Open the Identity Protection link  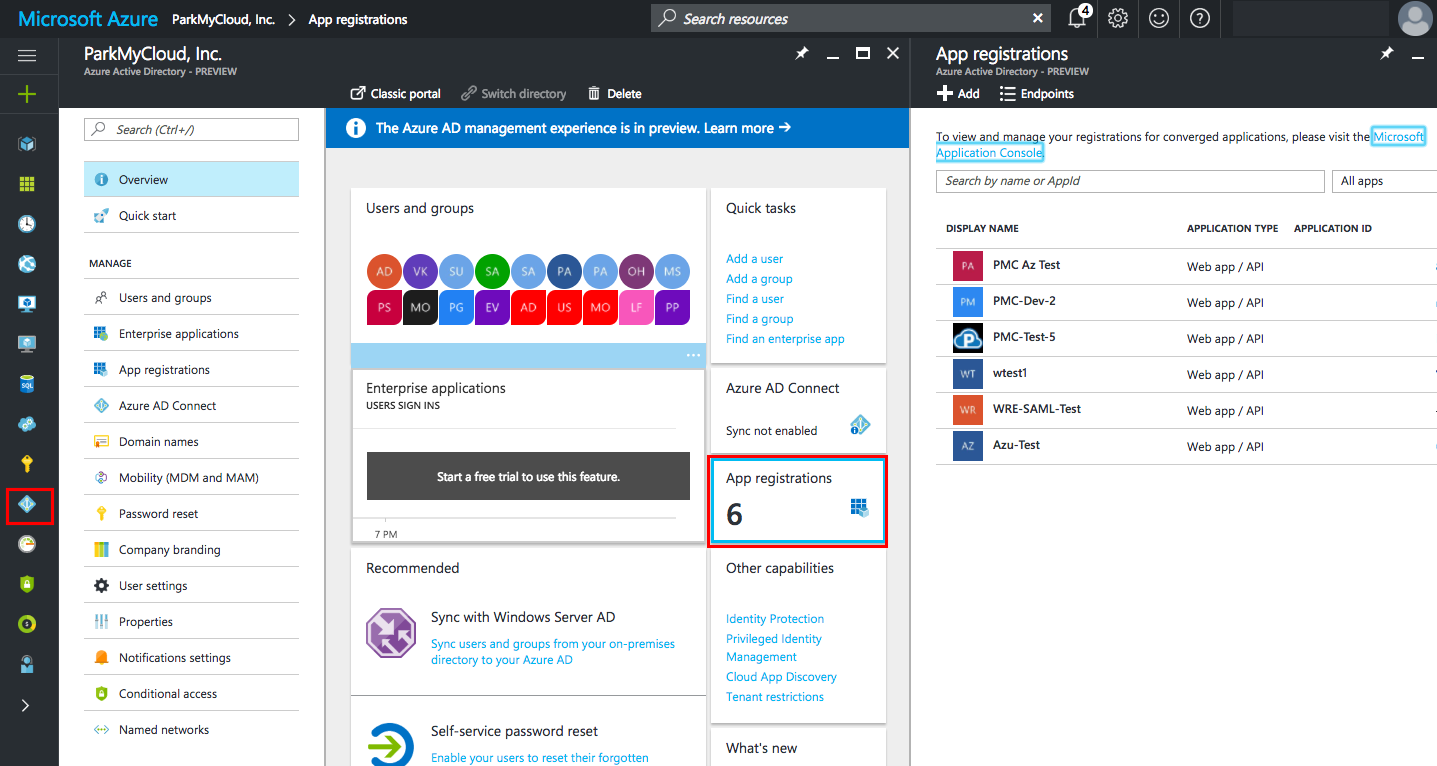coord(775,619)
